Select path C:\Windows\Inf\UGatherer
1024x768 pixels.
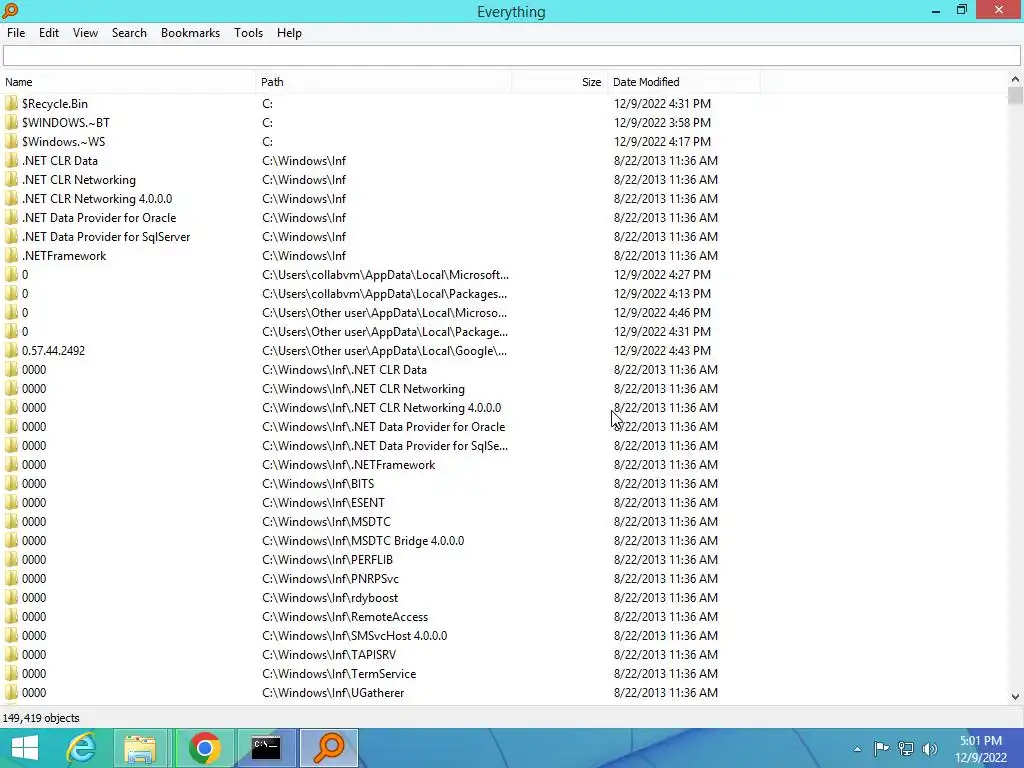point(333,692)
